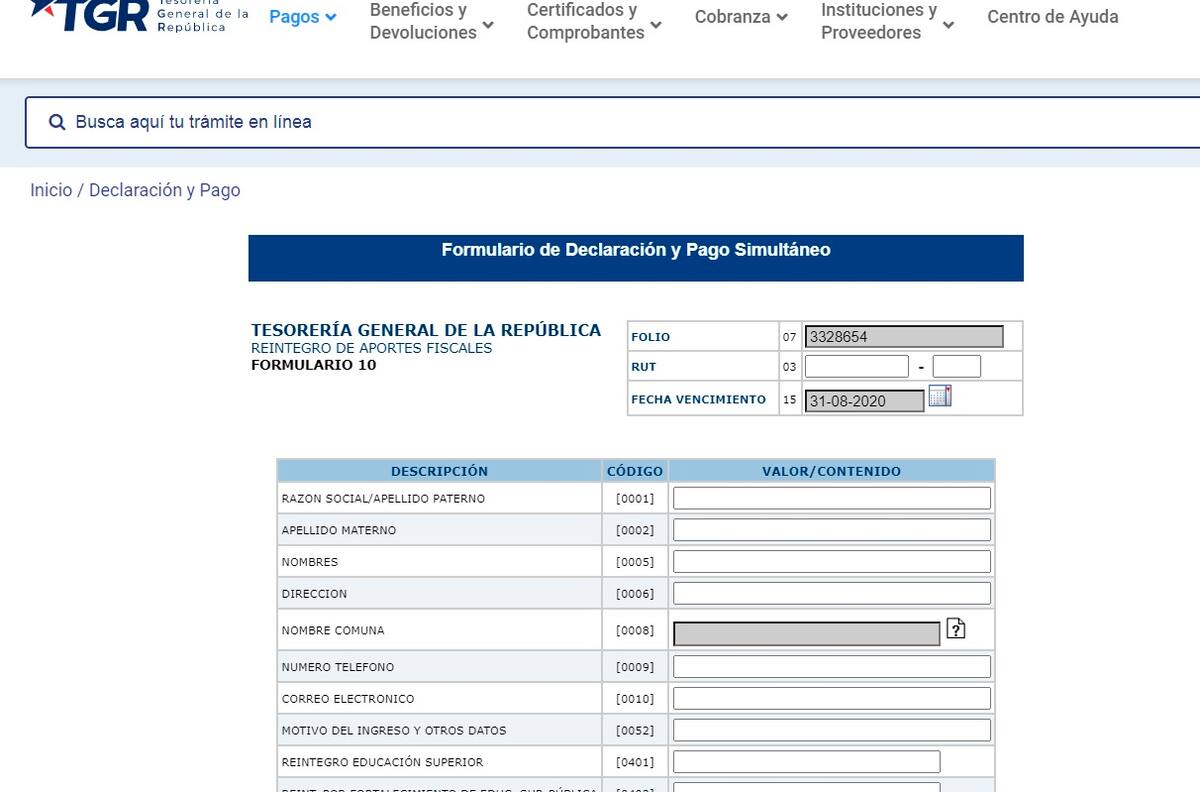
Task: Click the RUT verifier digit field
Action: [x=957, y=366]
